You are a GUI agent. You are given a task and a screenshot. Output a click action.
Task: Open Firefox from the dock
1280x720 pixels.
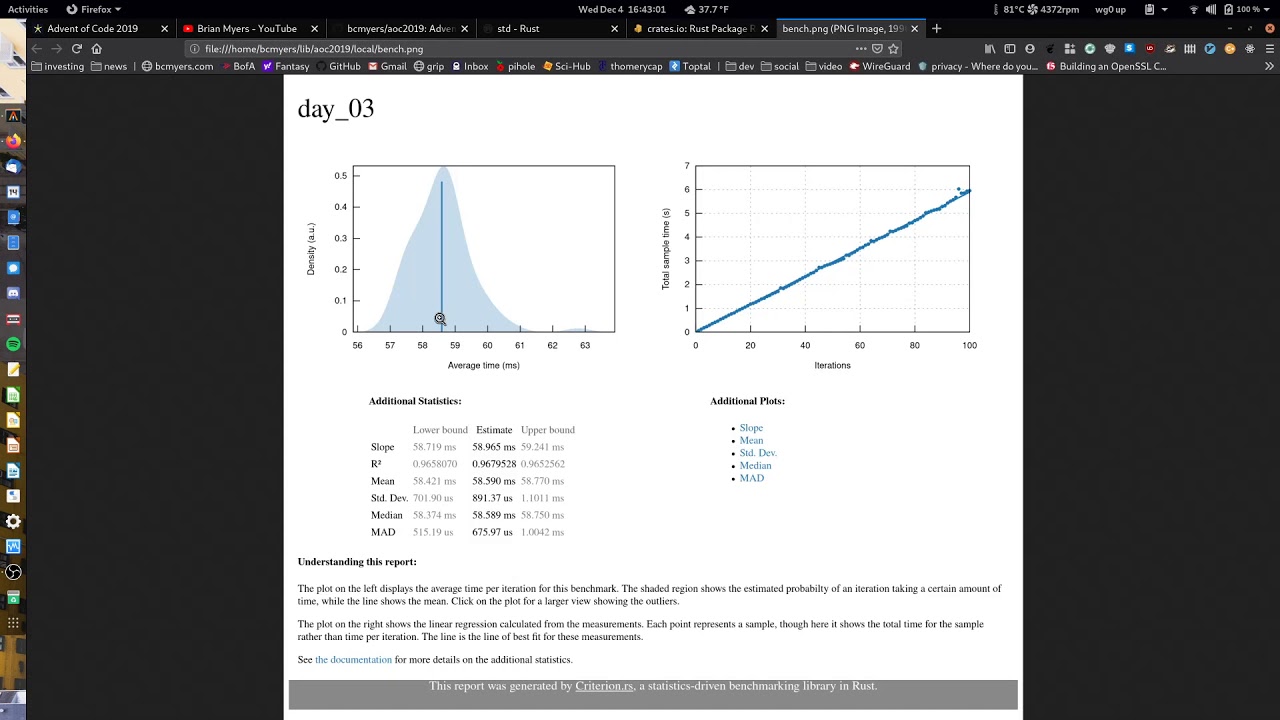[x=13, y=141]
